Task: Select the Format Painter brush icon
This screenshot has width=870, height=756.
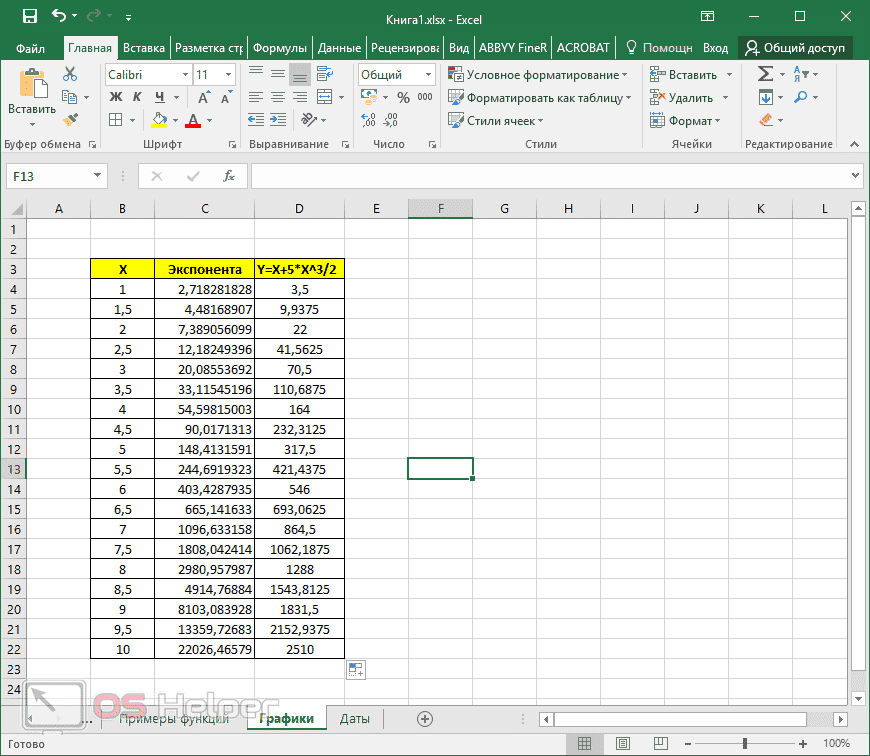Action: point(70,120)
